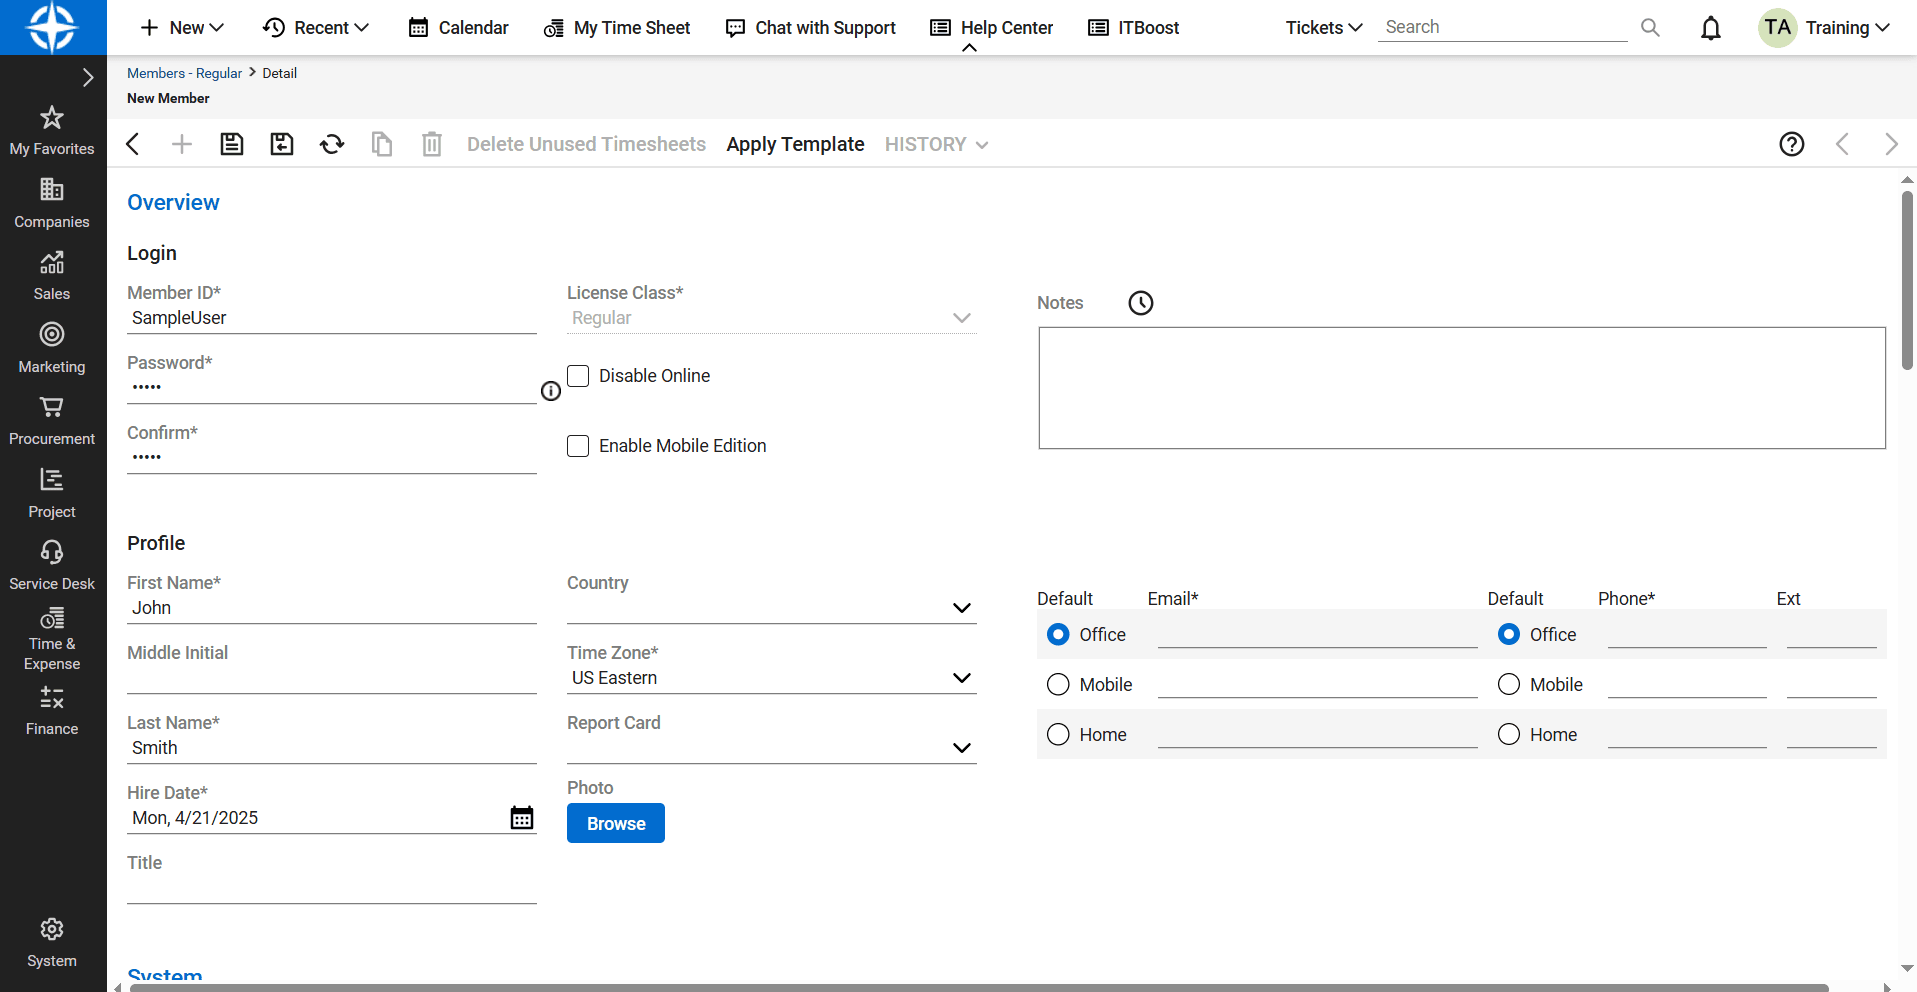Click the Notes history clock icon
Viewport: 1917px width, 992px height.
tap(1141, 303)
